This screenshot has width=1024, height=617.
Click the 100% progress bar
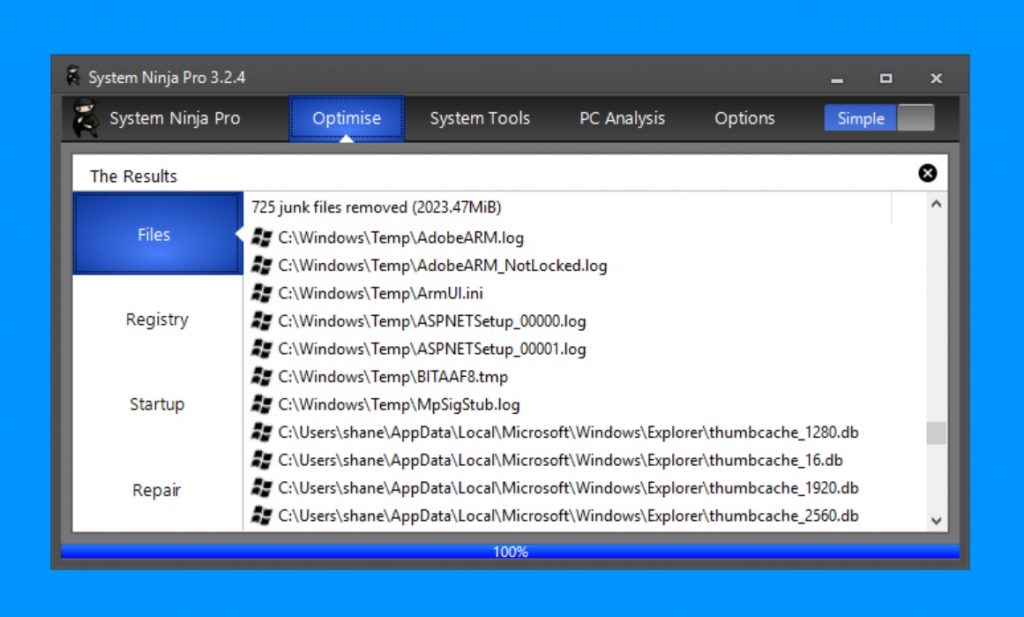(x=510, y=552)
